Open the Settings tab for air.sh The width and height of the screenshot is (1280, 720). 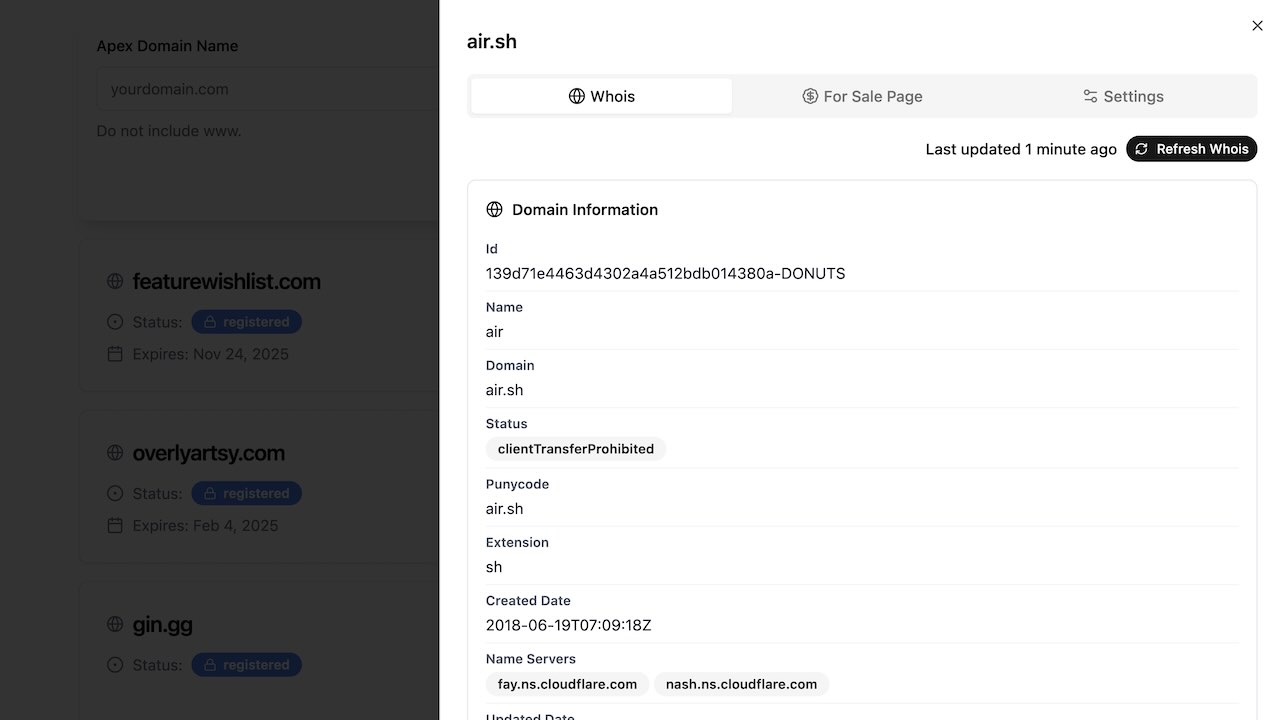tap(1123, 96)
